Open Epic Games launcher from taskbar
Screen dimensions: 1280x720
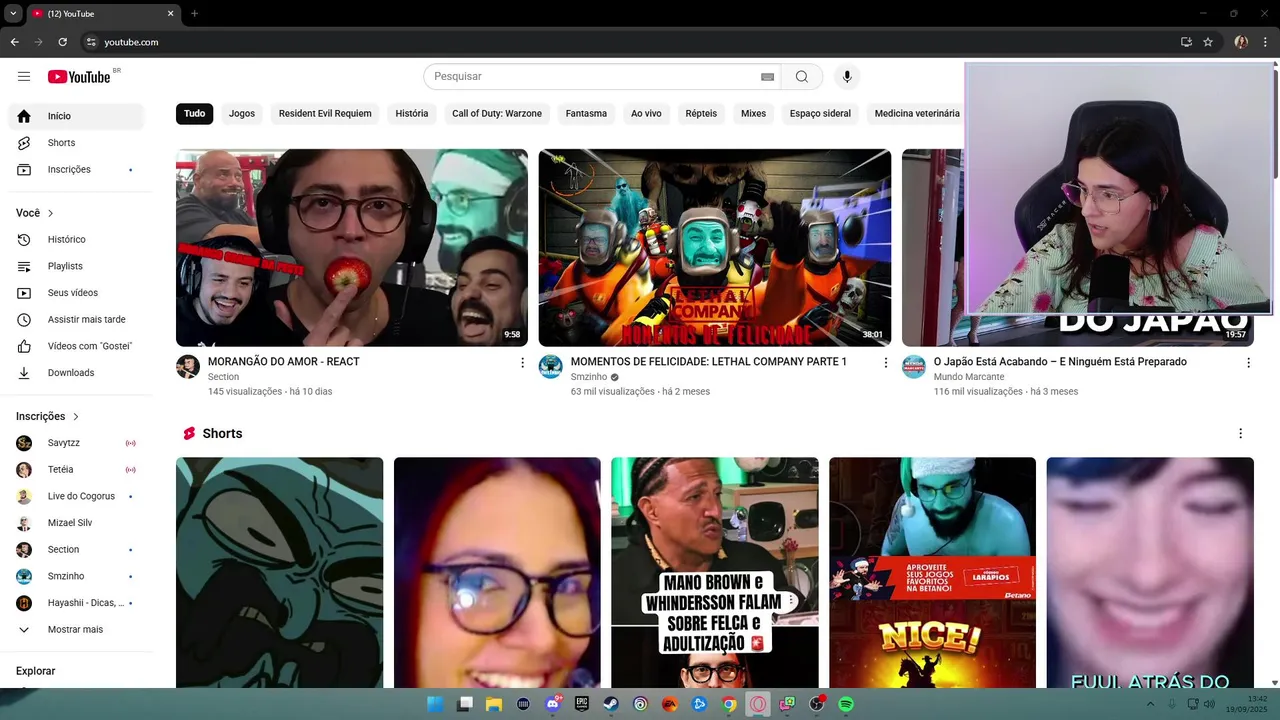click(x=582, y=704)
